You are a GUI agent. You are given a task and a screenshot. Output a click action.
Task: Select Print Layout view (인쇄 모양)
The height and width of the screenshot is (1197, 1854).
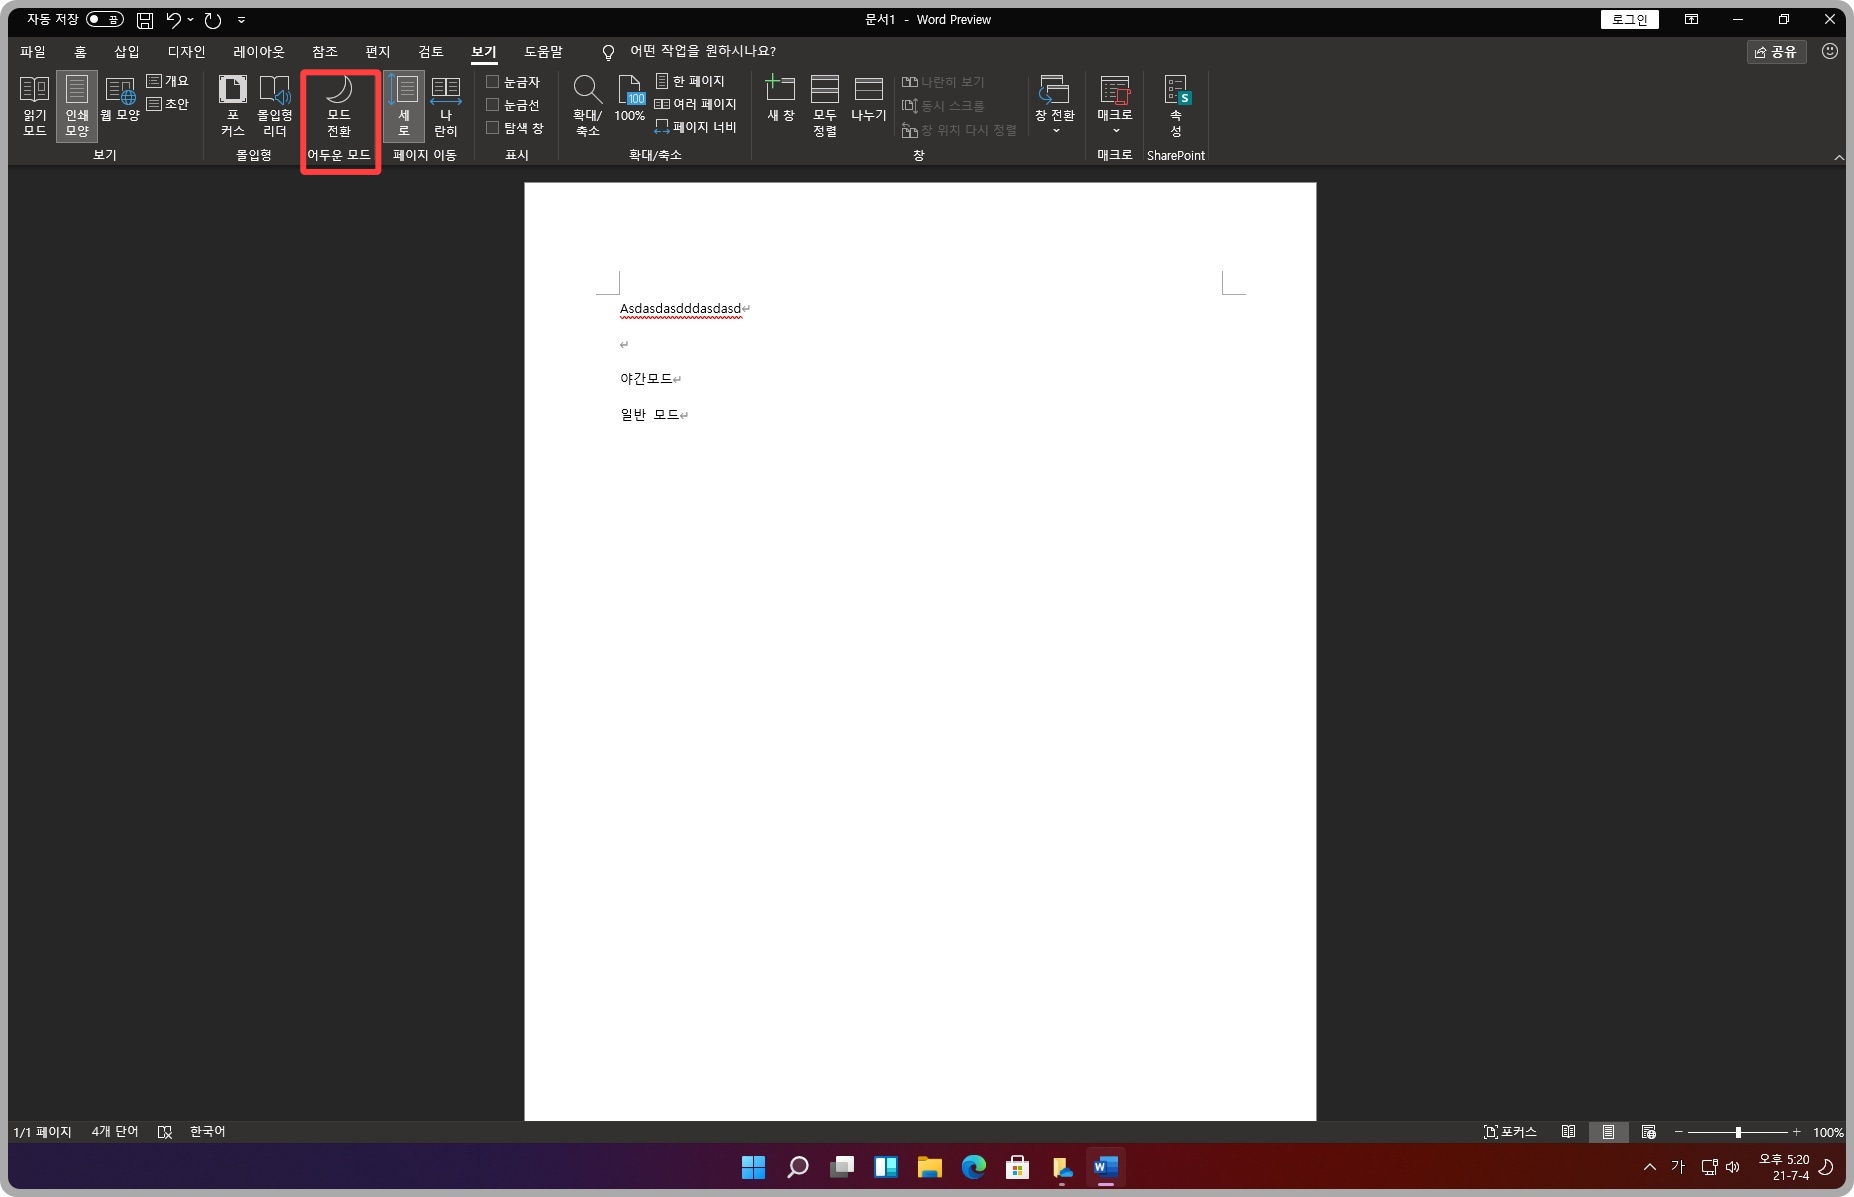tap(77, 105)
